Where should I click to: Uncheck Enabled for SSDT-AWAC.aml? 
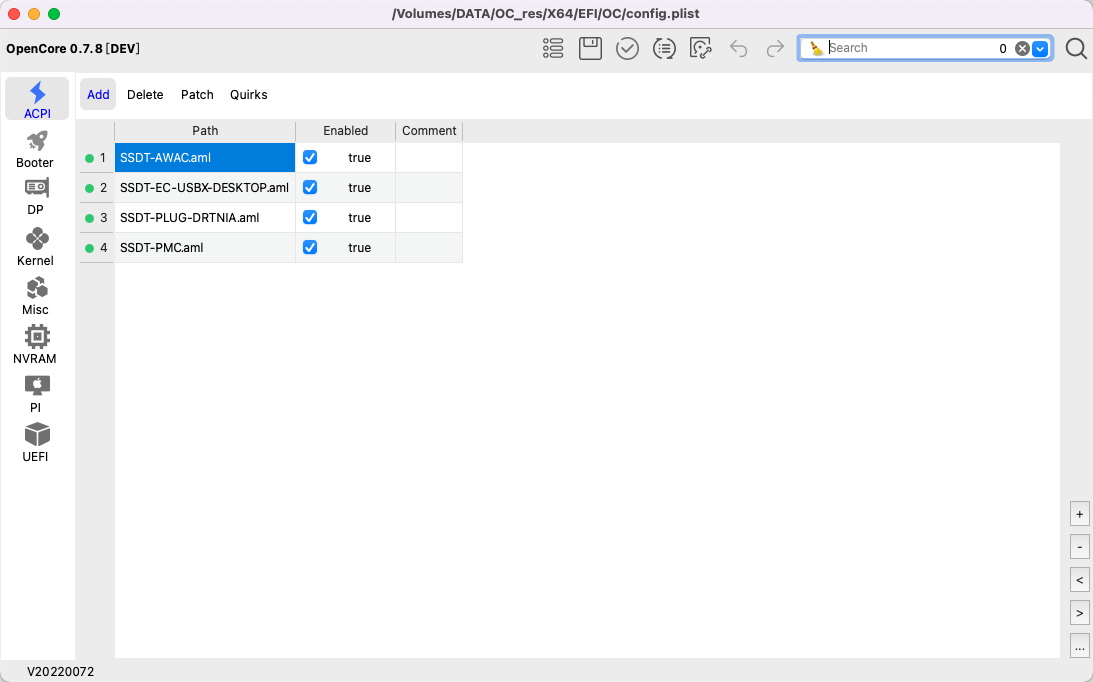[x=310, y=157]
